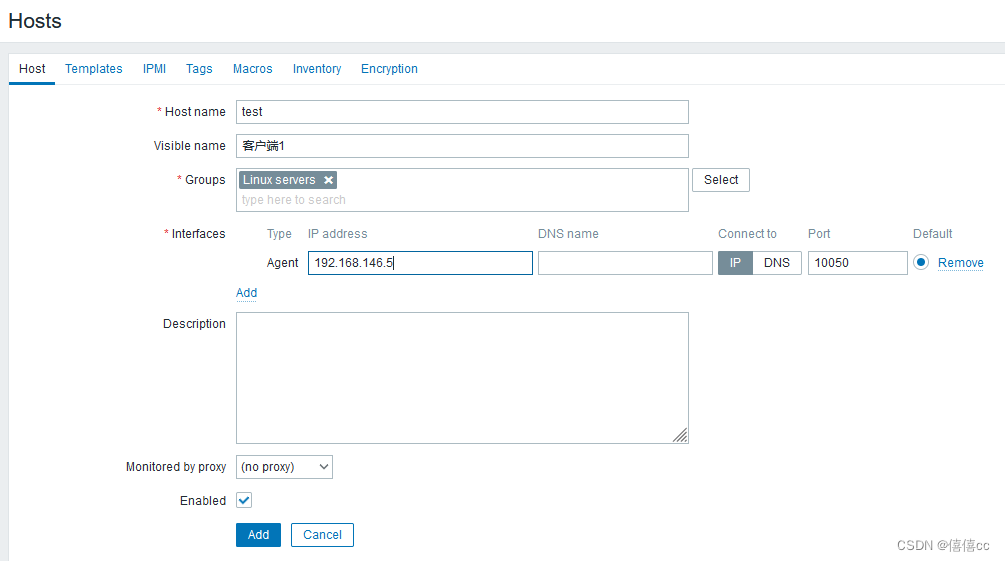This screenshot has width=1005, height=561.
Task: Toggle the Enabled checkbox
Action: (x=244, y=500)
